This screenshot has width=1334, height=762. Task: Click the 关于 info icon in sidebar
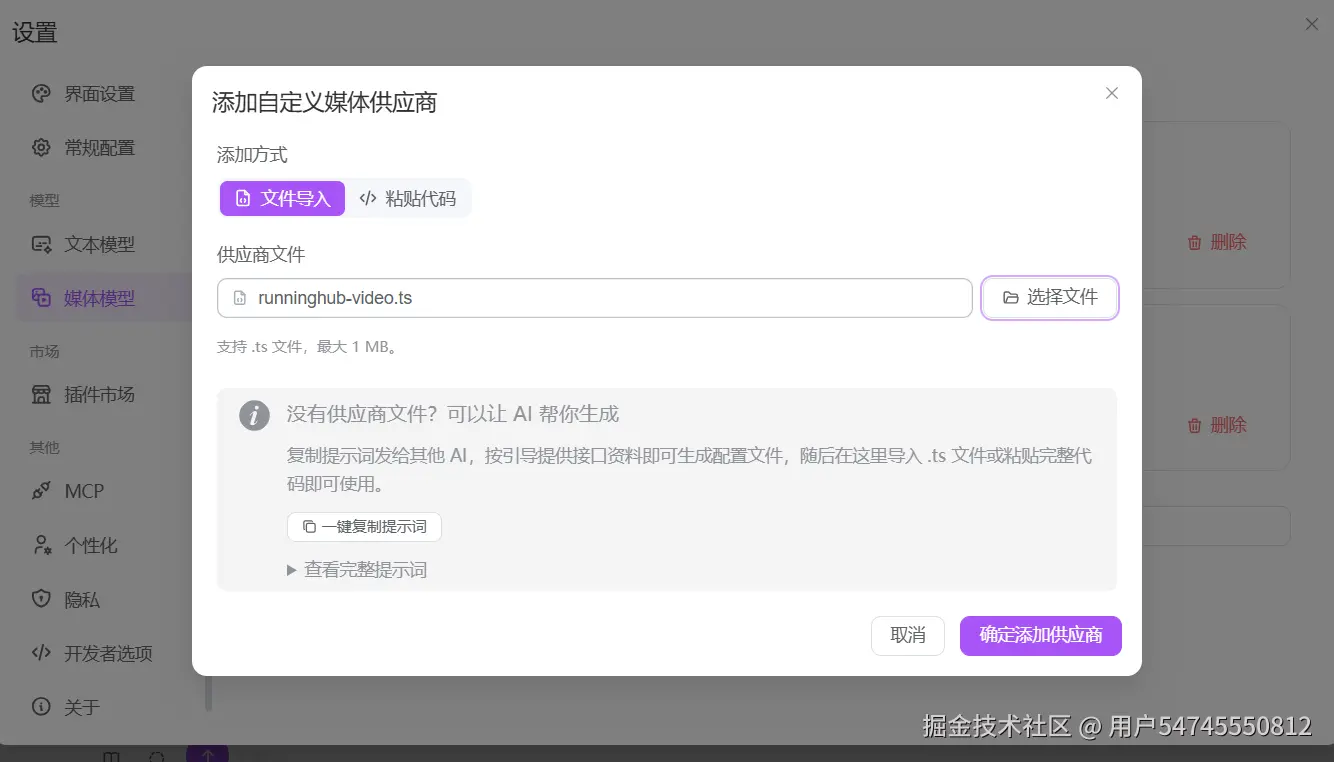pyautogui.click(x=41, y=707)
